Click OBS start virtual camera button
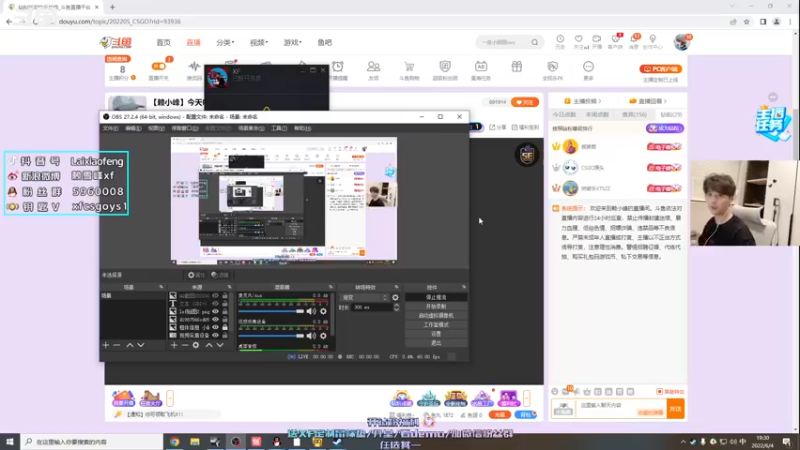 (x=436, y=316)
